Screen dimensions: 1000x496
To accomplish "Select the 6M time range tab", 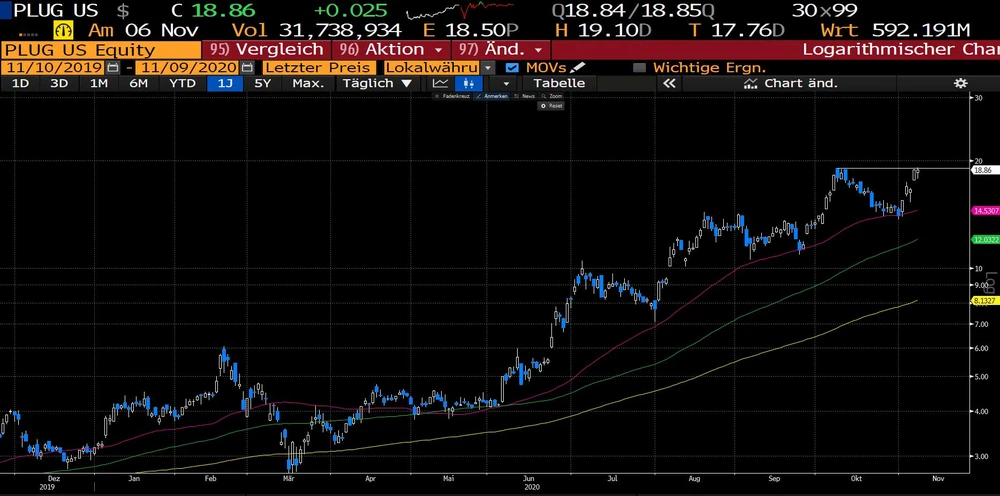I will click(138, 84).
